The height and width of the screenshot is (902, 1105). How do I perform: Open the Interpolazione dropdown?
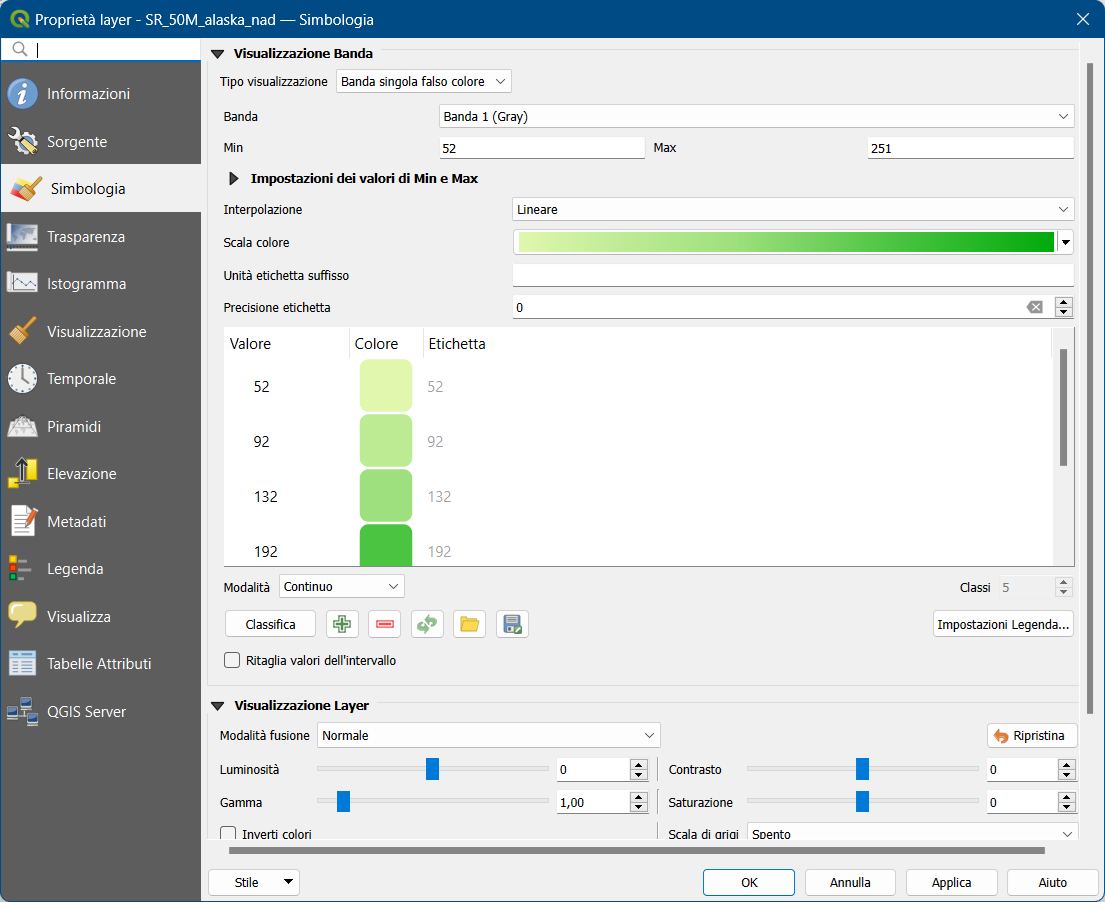point(793,209)
